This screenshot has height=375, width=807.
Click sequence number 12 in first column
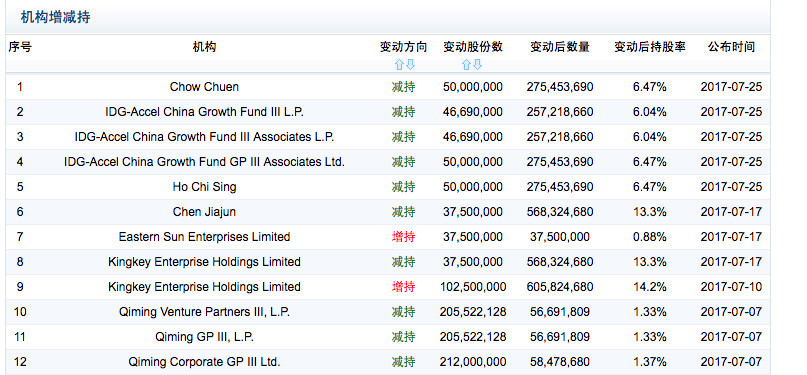20,362
